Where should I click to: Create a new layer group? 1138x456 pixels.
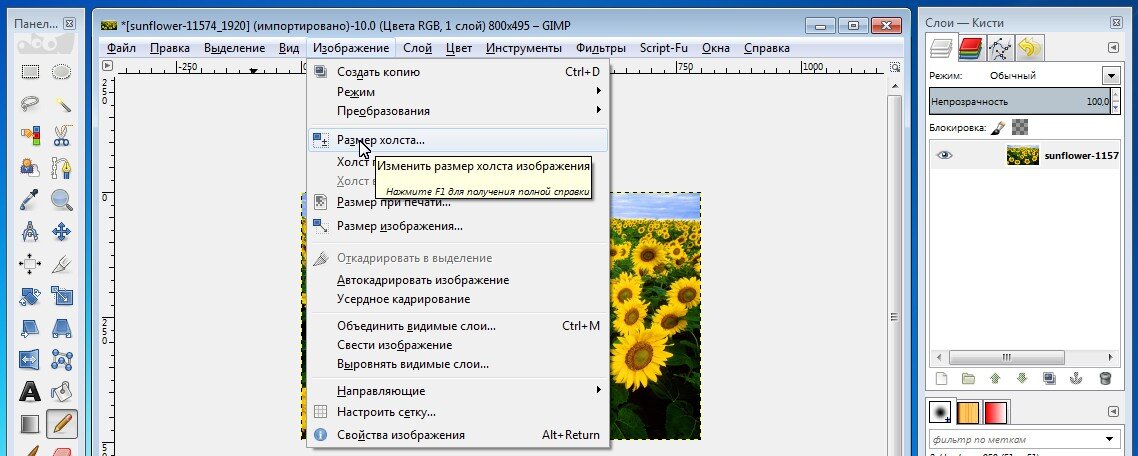pyautogui.click(x=968, y=378)
